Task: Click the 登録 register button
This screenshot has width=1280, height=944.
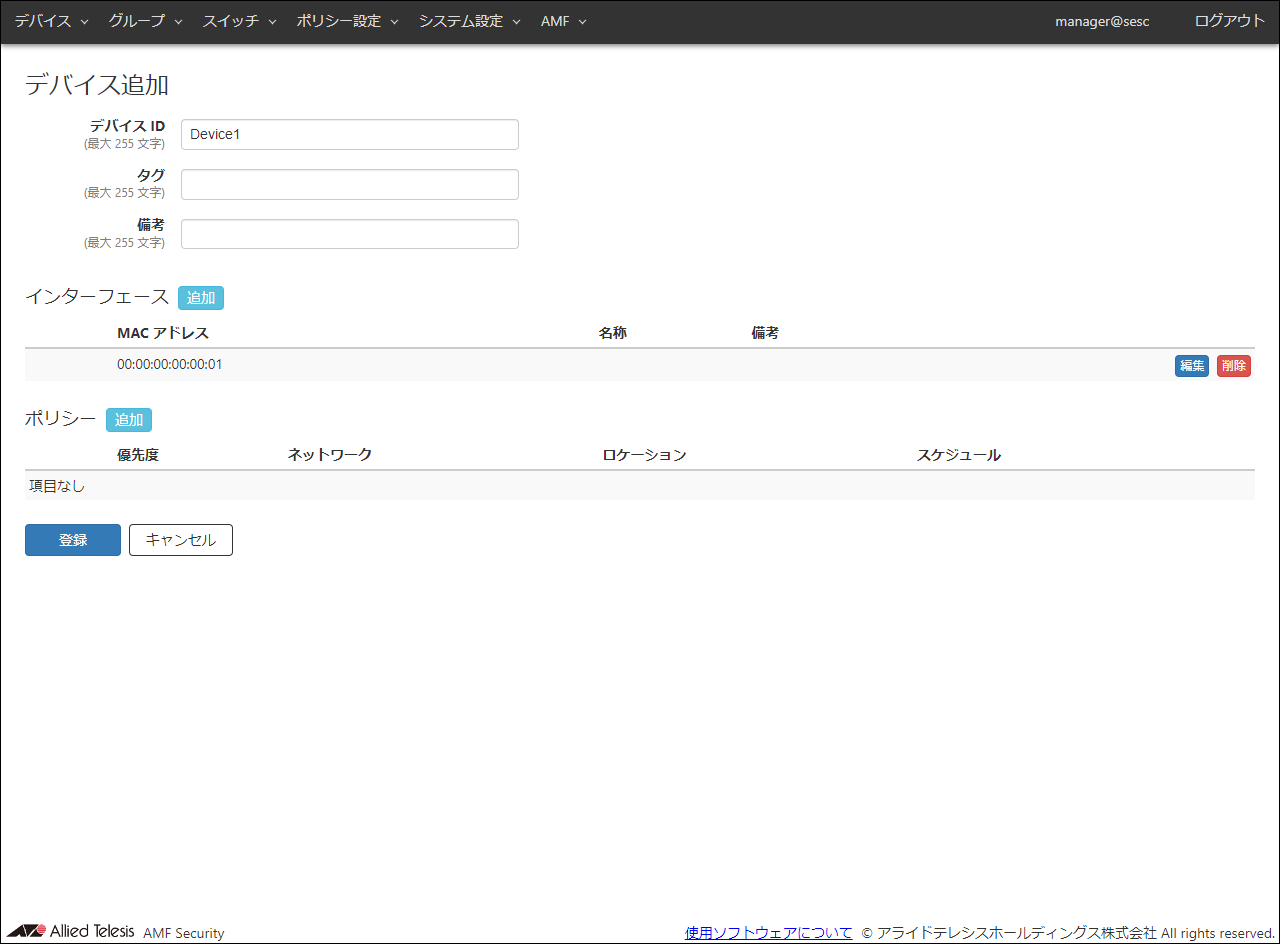Action: pyautogui.click(x=73, y=540)
